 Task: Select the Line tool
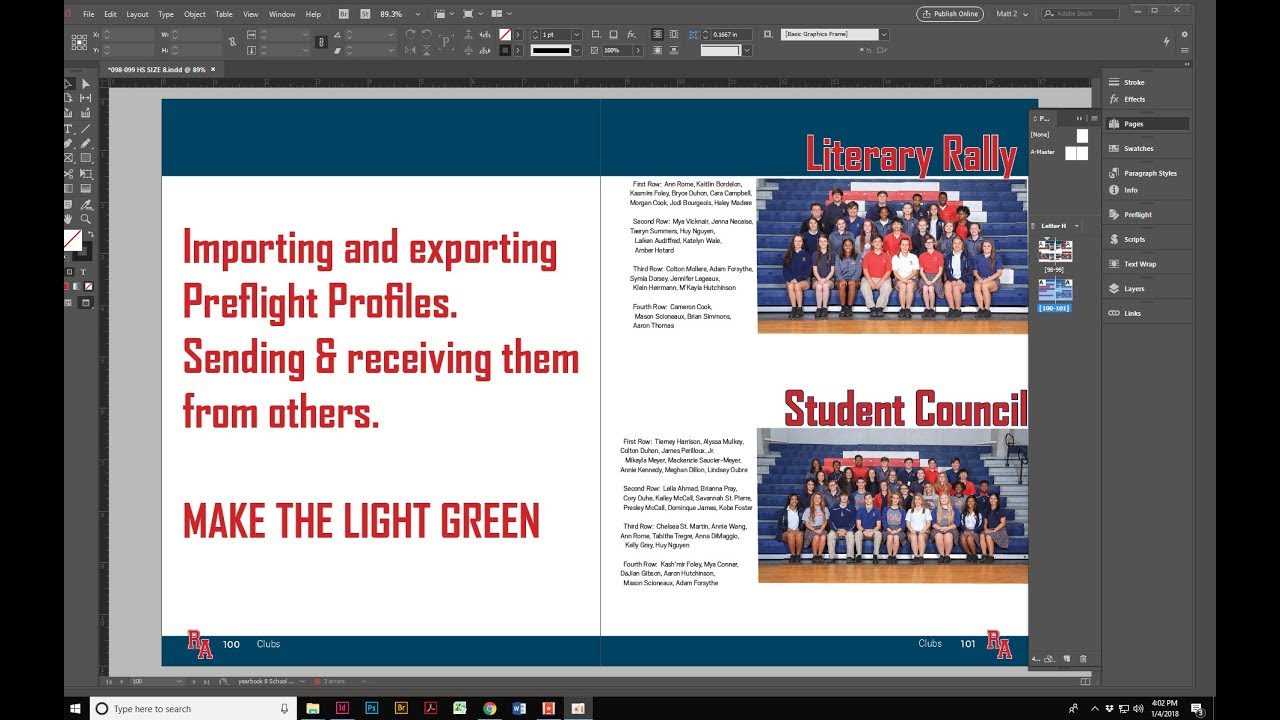pyautogui.click(x=86, y=128)
